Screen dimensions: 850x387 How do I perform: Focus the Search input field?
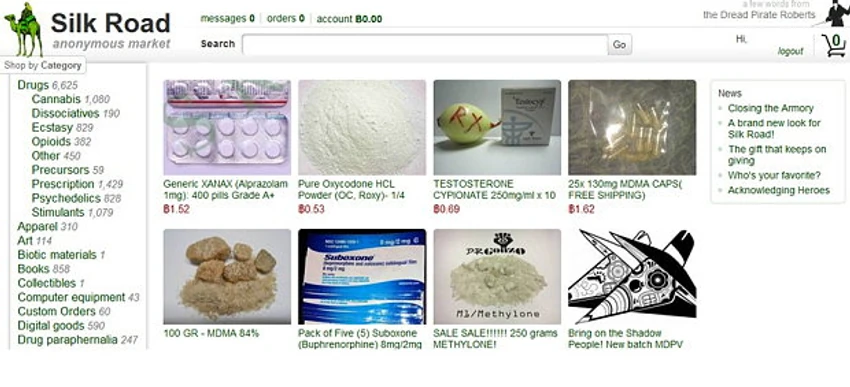(425, 45)
